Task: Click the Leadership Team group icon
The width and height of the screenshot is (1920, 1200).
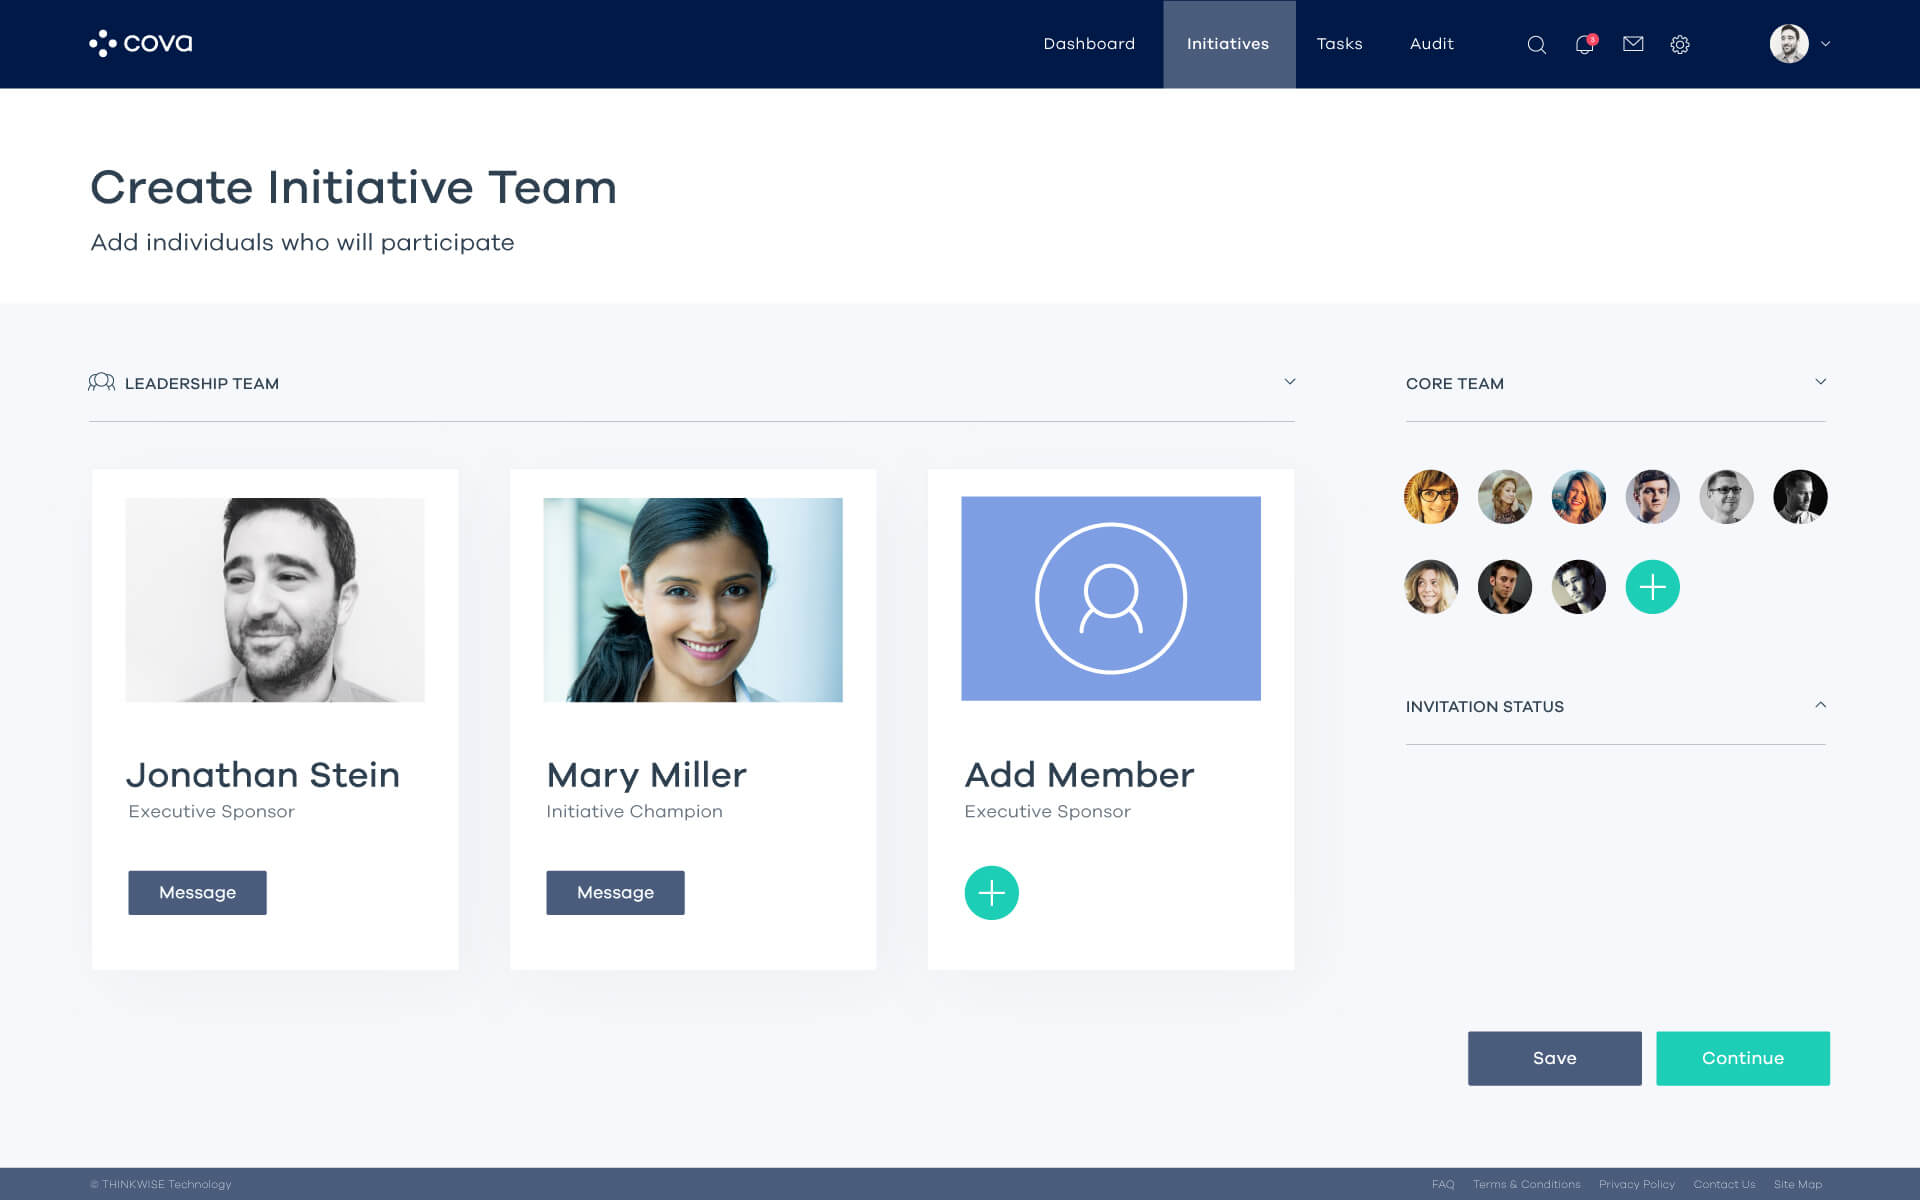Action: 103,382
